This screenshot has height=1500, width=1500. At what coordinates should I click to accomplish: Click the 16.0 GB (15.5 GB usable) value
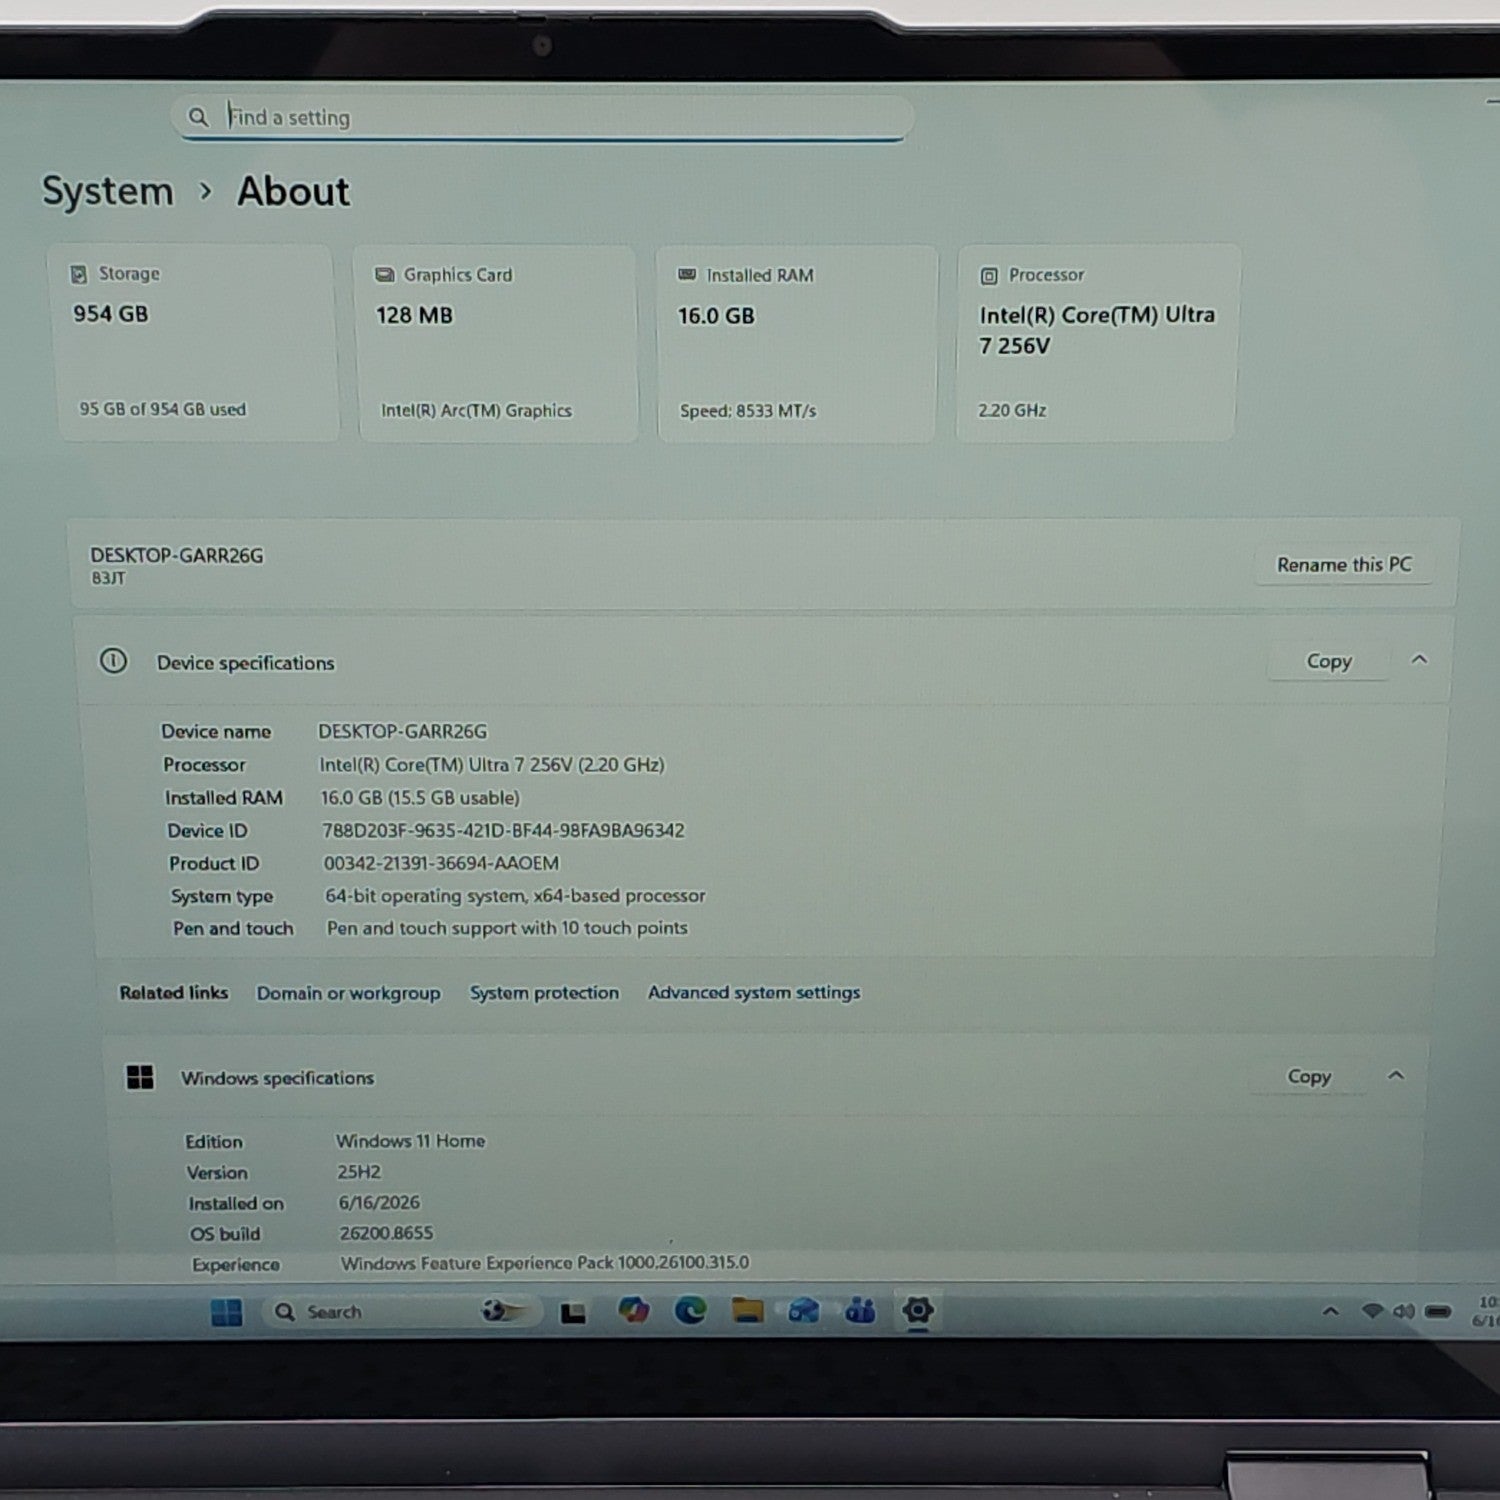[420, 797]
